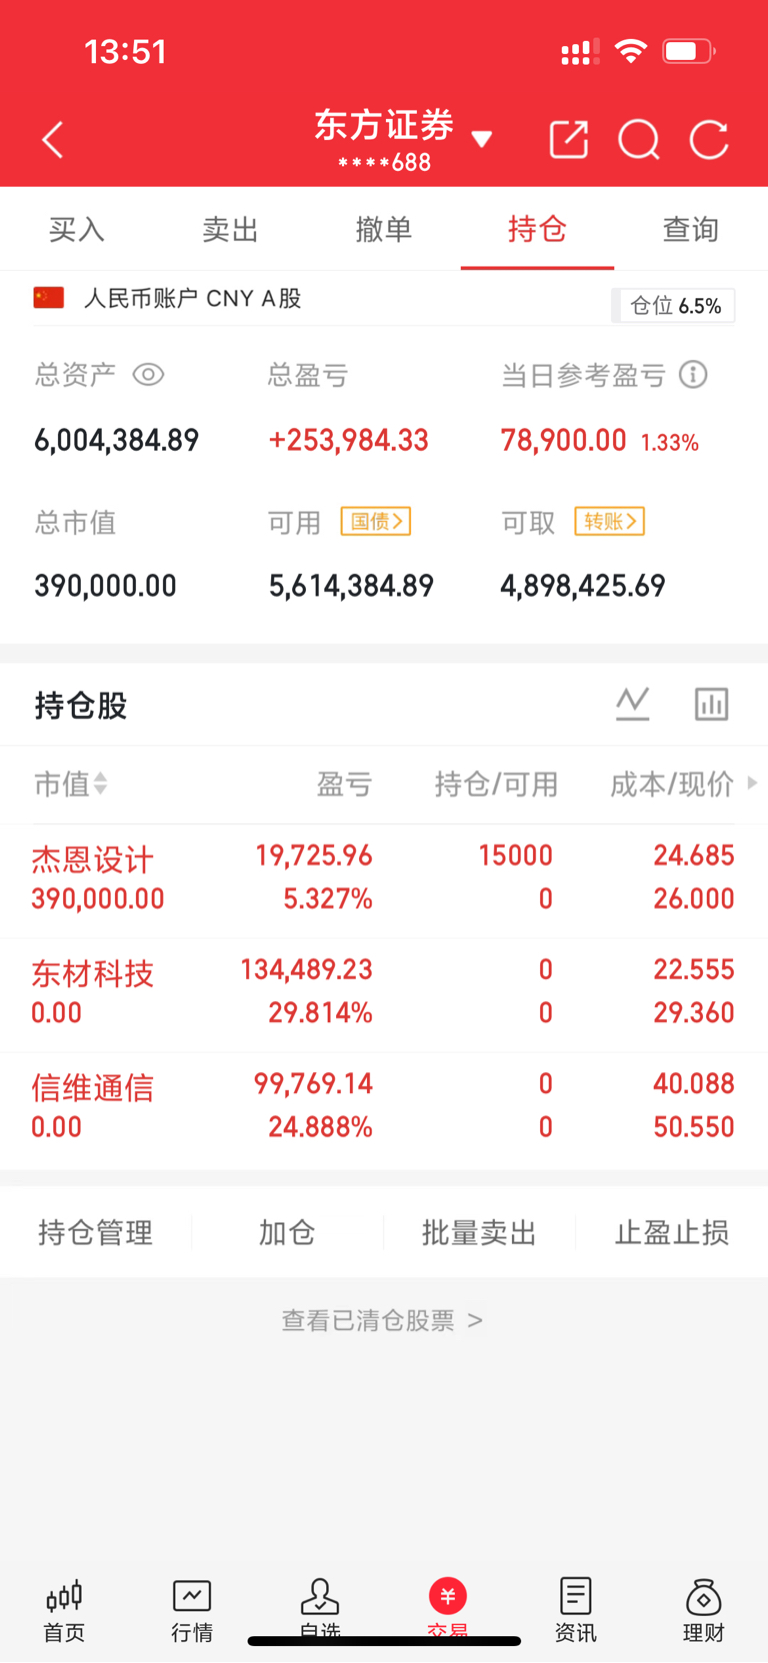Tap the info icon beside 当日参考盈亏
This screenshot has height=1663, width=768.
click(693, 375)
